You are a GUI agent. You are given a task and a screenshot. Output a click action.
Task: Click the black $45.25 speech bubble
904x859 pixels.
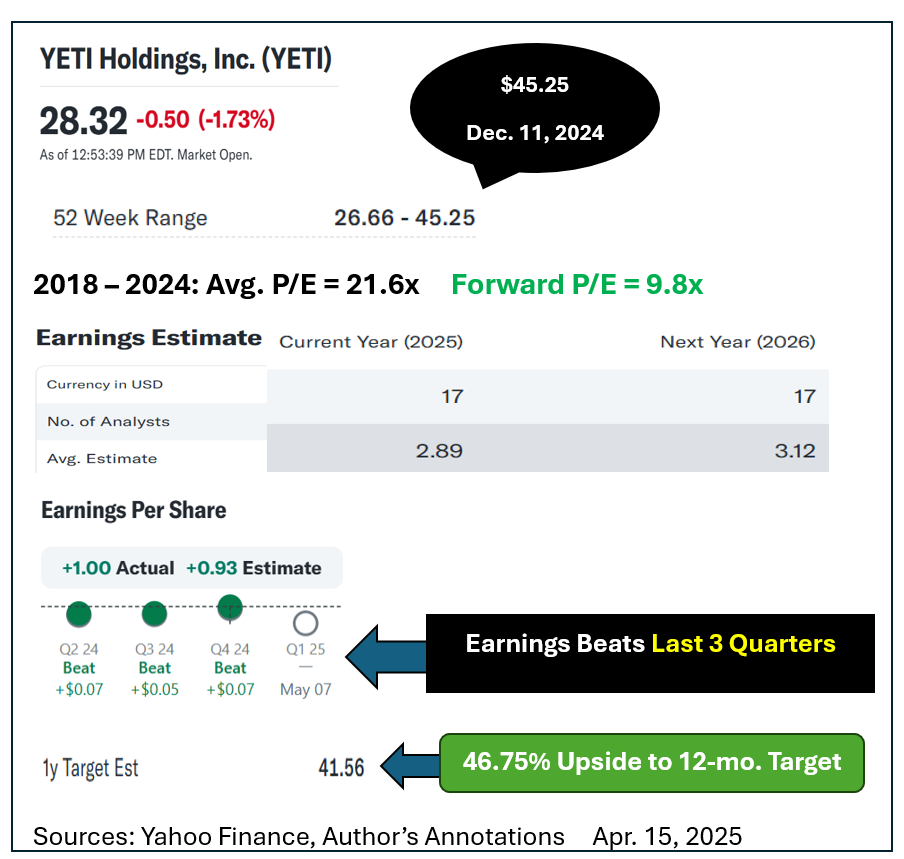(535, 108)
